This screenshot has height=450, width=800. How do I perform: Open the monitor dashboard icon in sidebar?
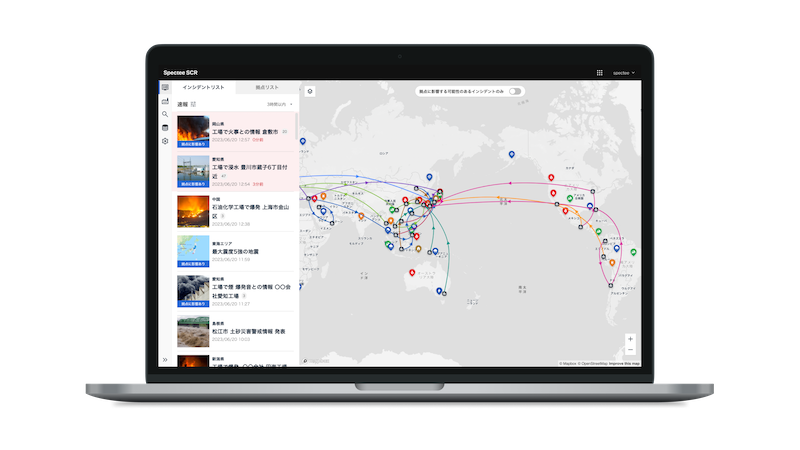point(165,88)
